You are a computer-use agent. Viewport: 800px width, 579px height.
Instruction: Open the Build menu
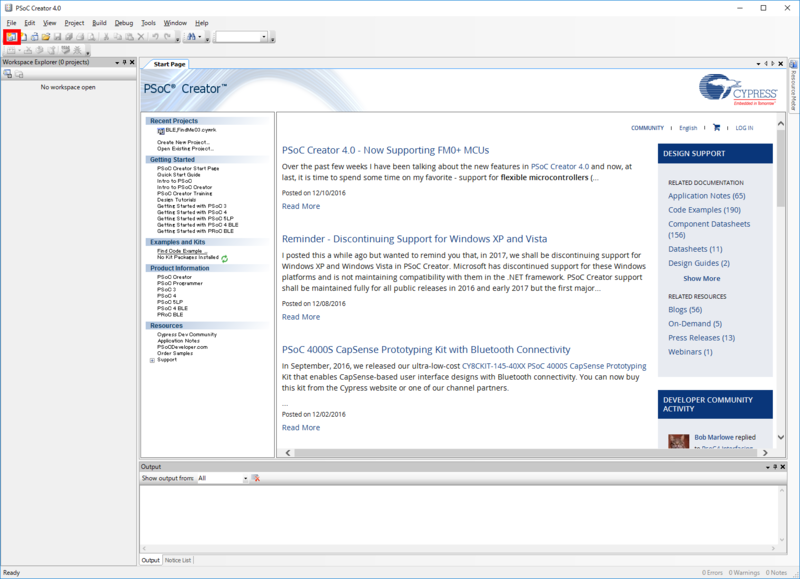point(99,23)
